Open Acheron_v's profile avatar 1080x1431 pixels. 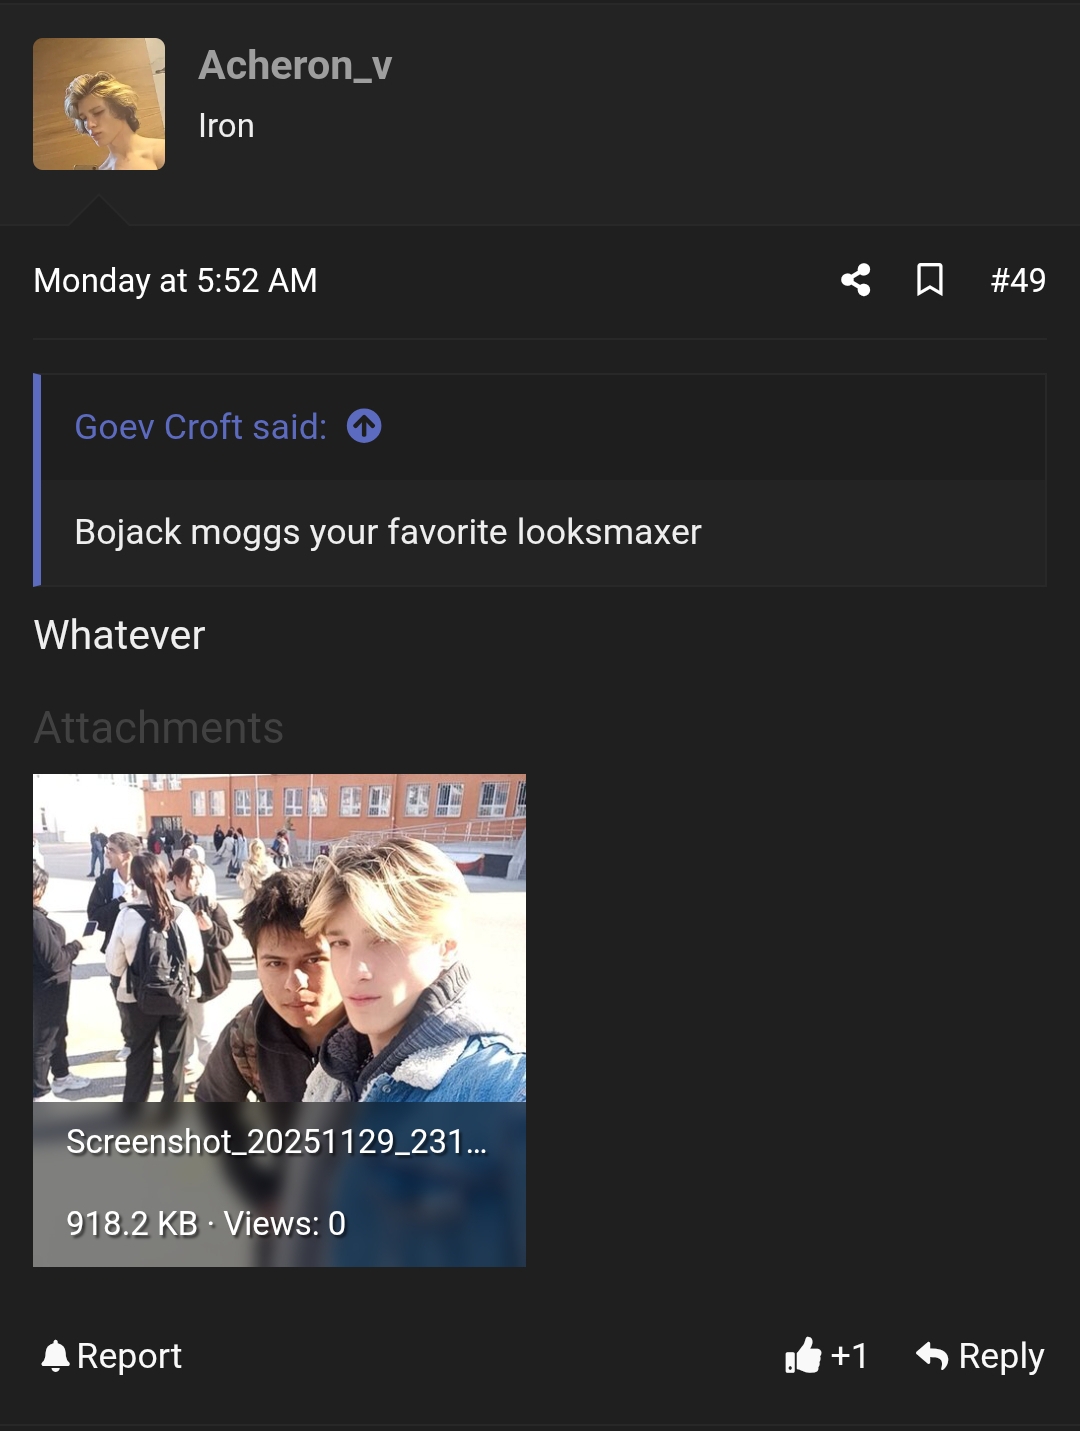tap(98, 102)
